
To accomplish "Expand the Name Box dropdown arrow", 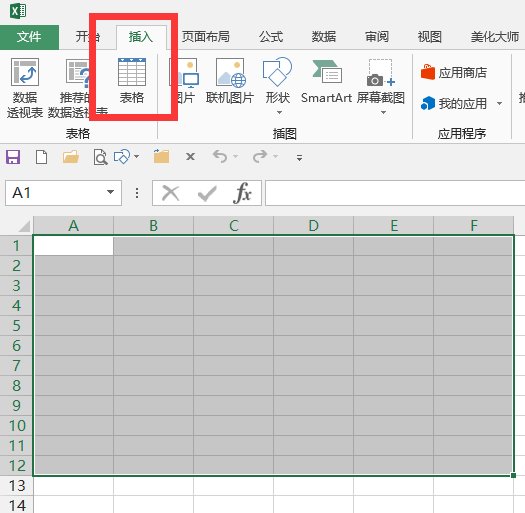I will [110, 193].
